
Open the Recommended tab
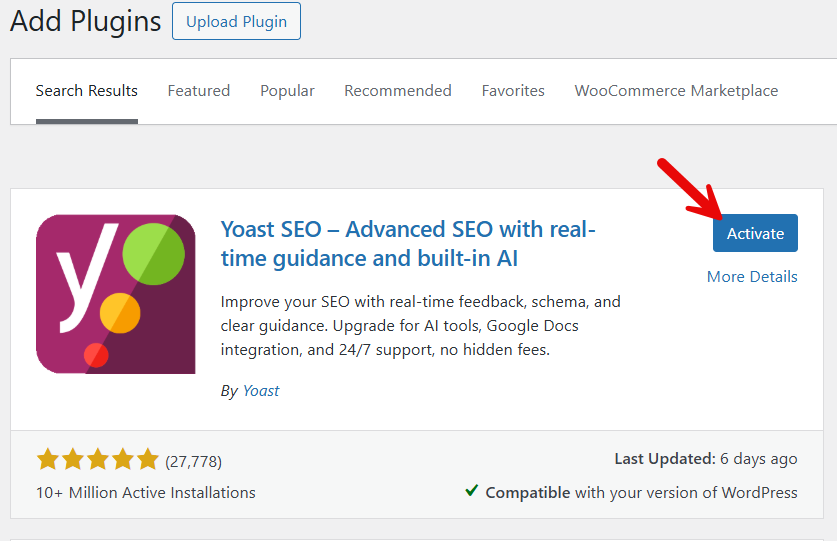[398, 91]
